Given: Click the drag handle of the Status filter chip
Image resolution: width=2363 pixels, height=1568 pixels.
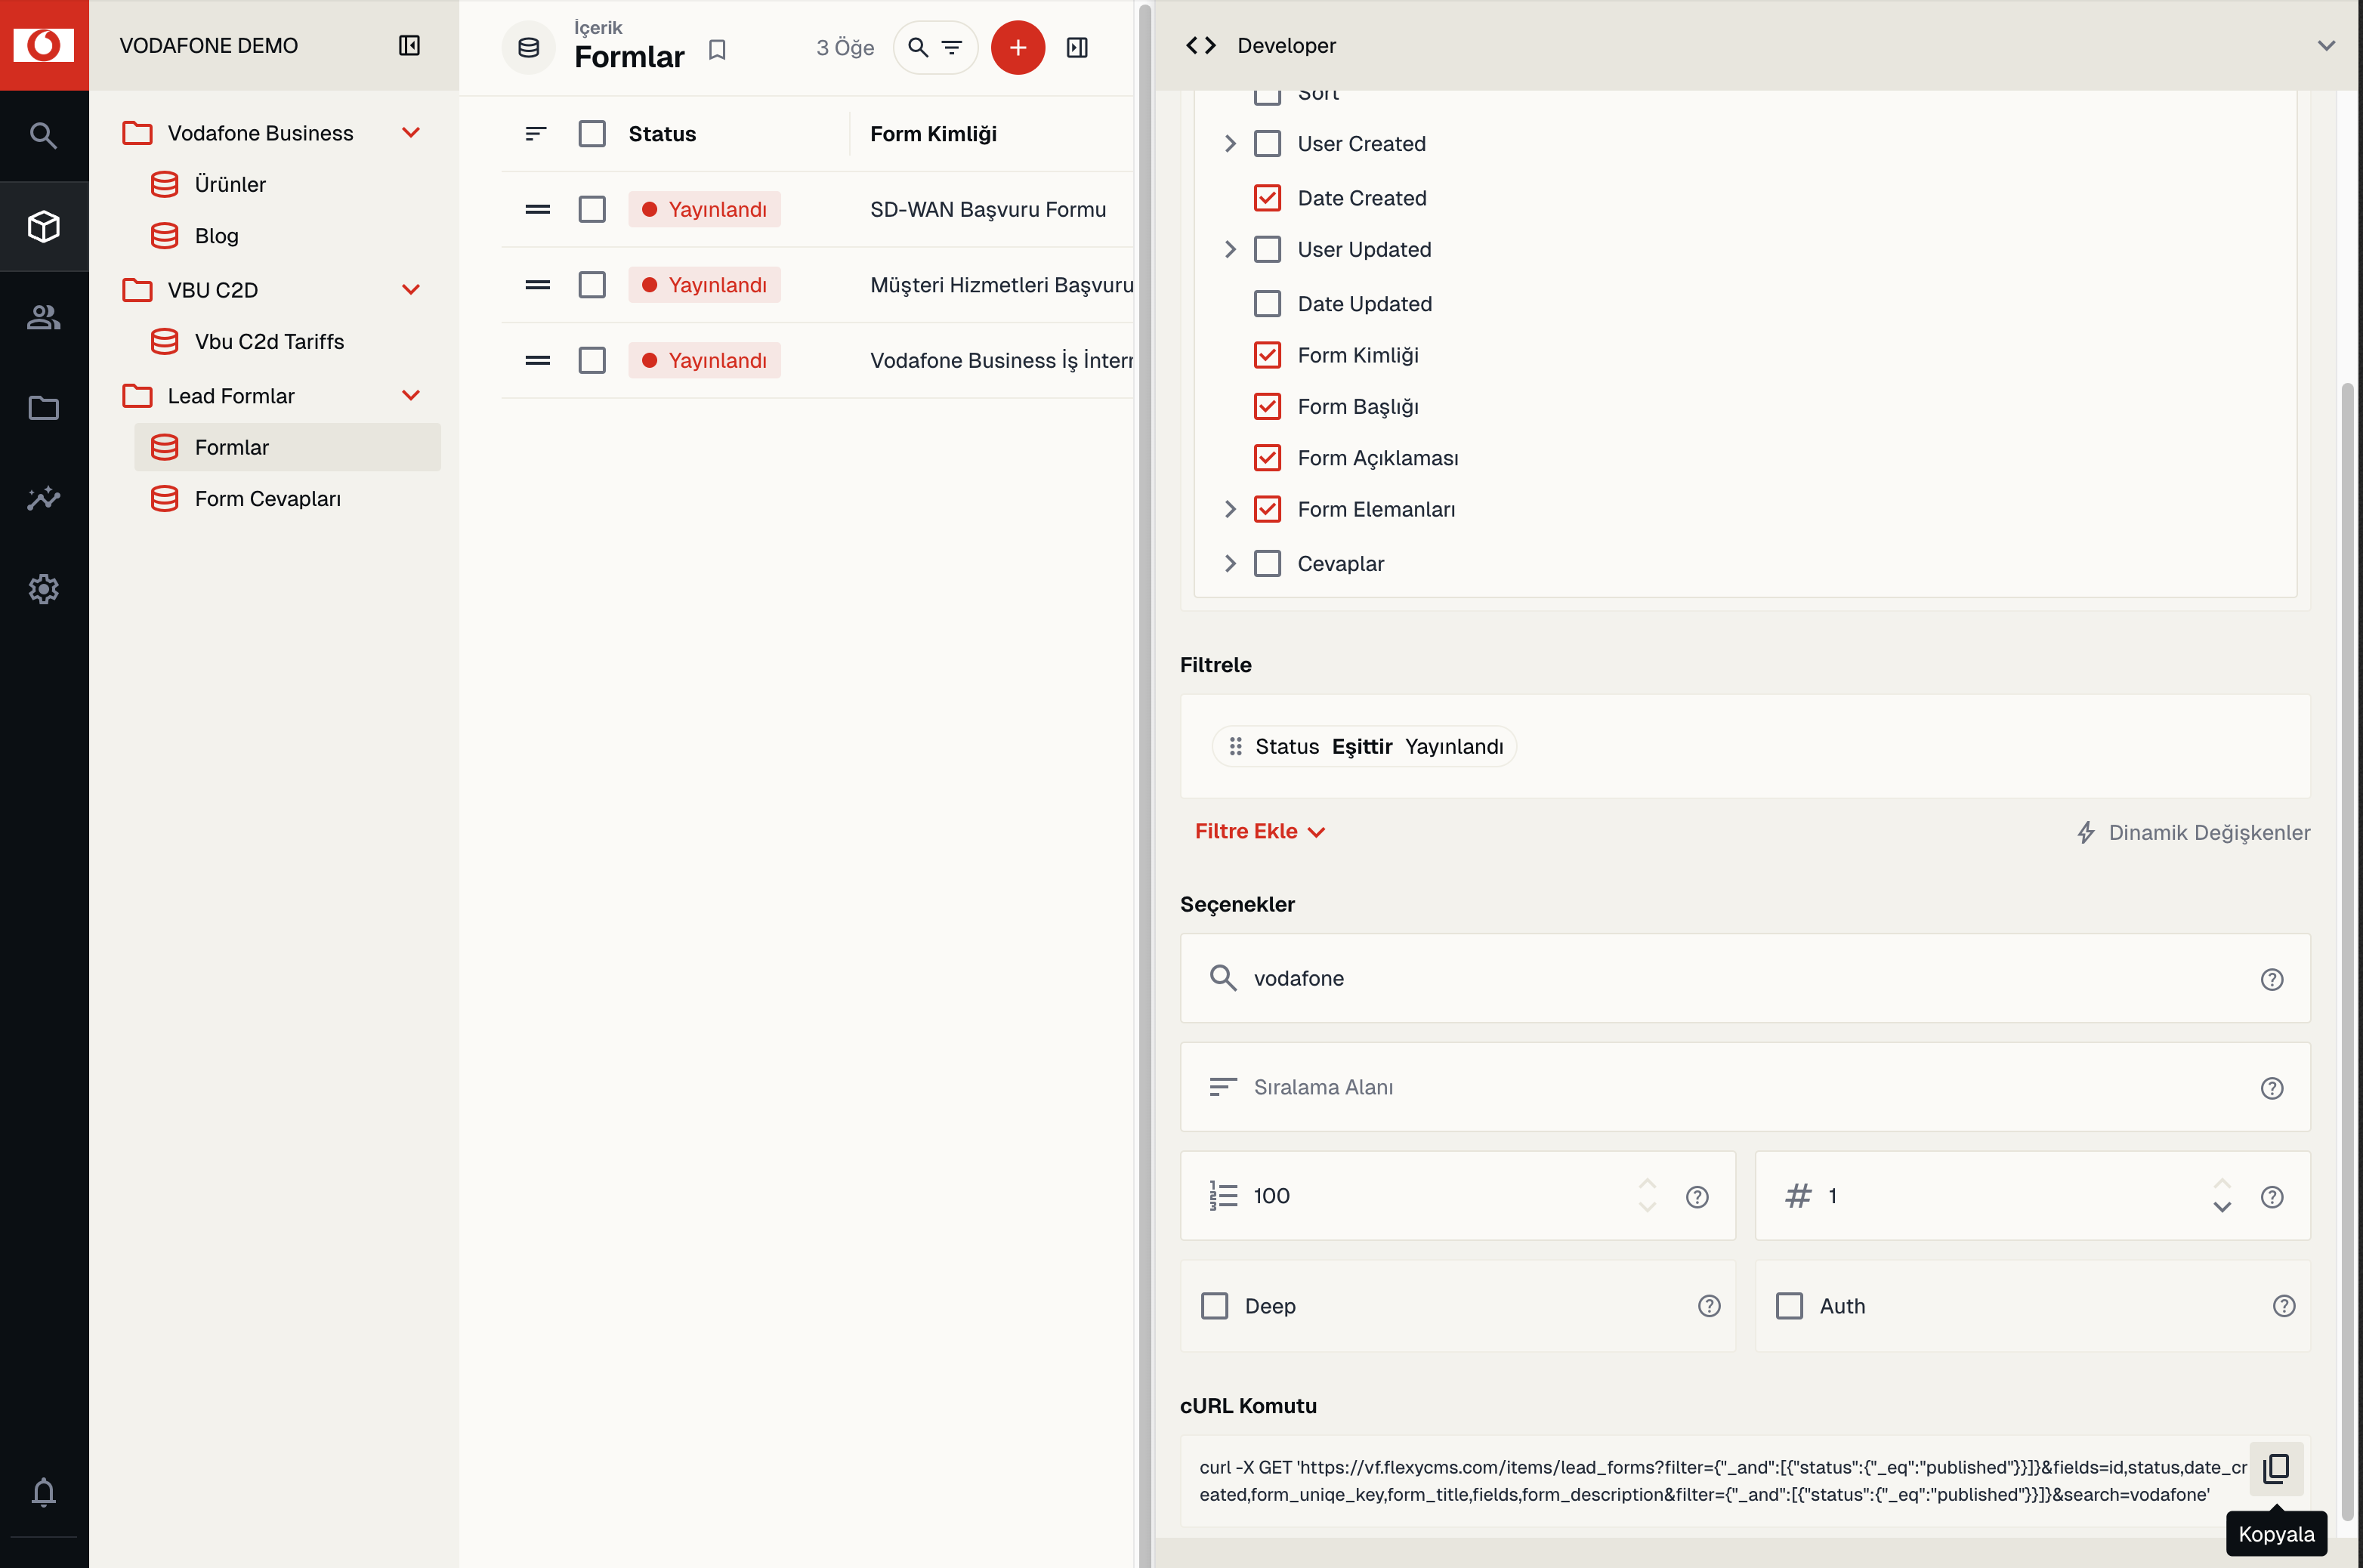Looking at the screenshot, I should 1235,746.
